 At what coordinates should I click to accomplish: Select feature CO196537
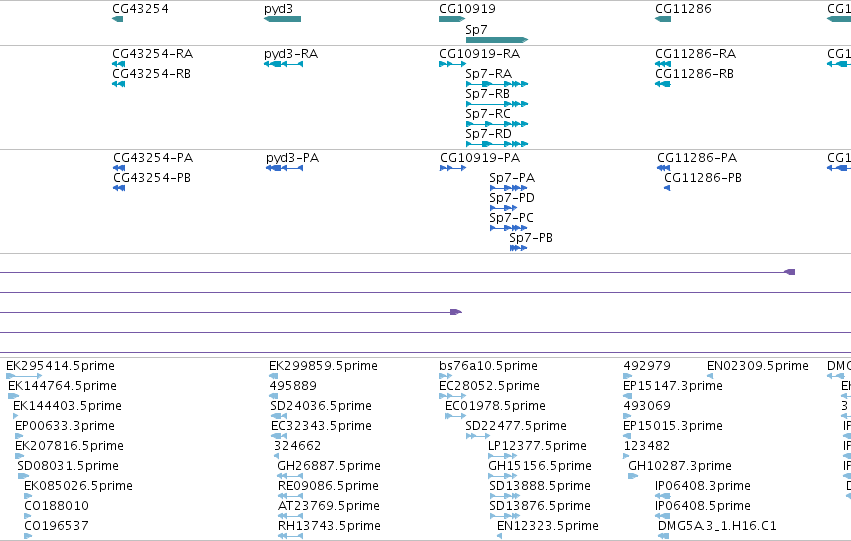click(28, 536)
